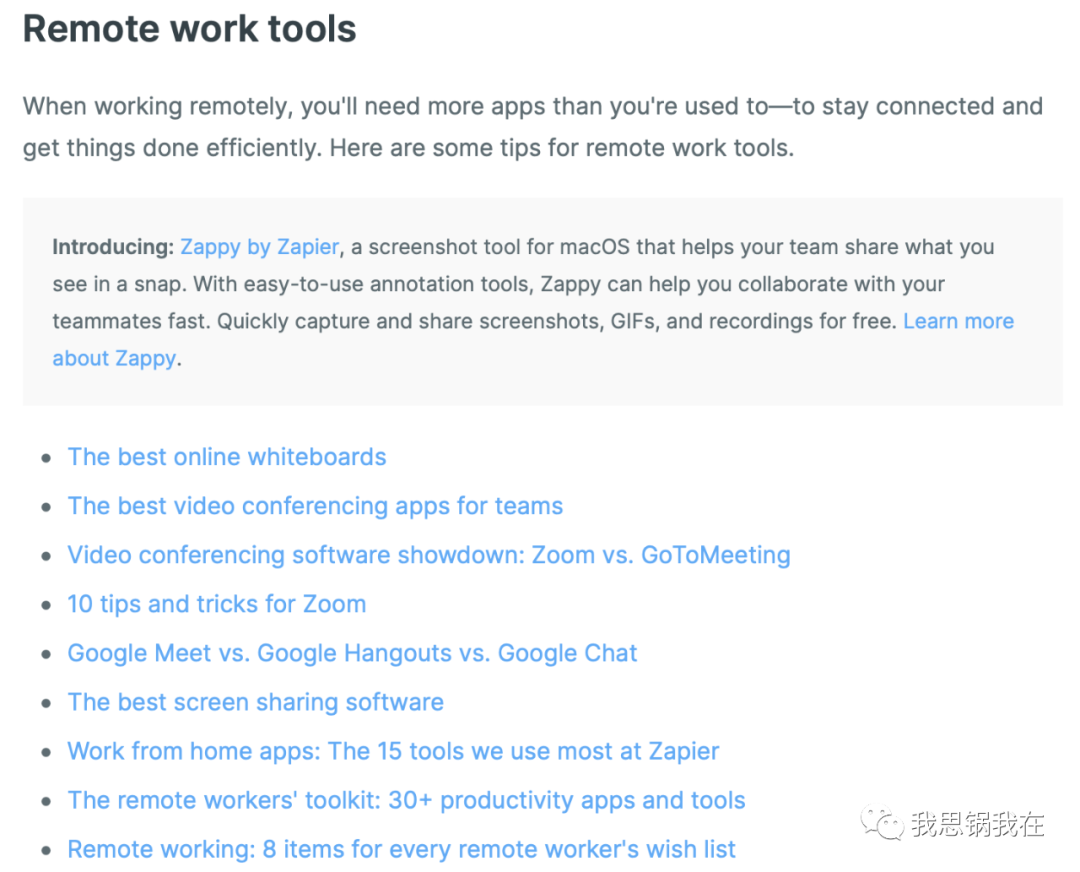This screenshot has width=1080, height=872.
Task: Click the bullet beside Google Meet link
Action: pyautogui.click(x=46, y=654)
